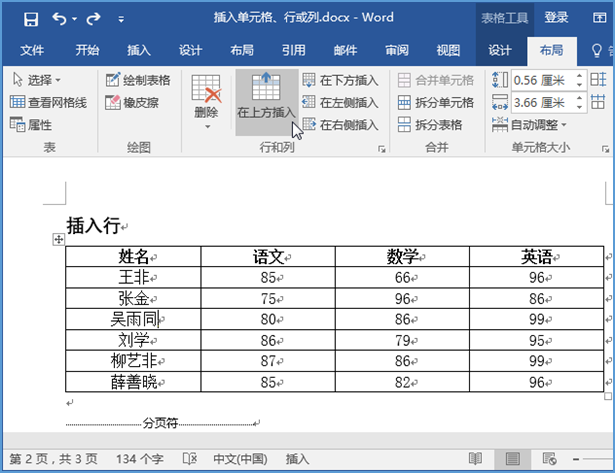Click 在右侧插入 insert column right

pyautogui.click(x=340, y=125)
